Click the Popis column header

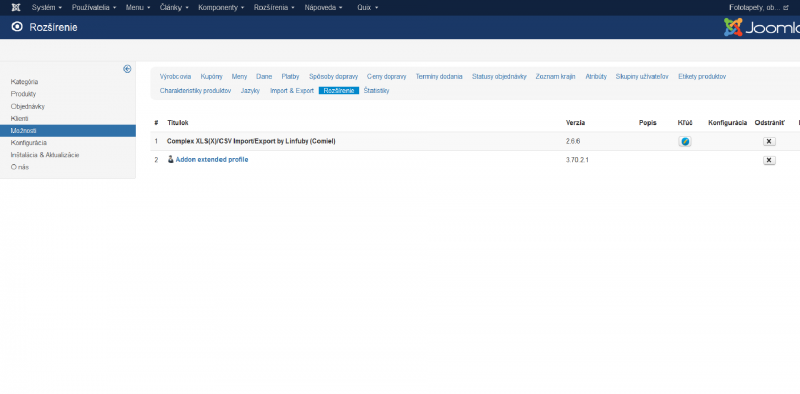[x=647, y=123]
